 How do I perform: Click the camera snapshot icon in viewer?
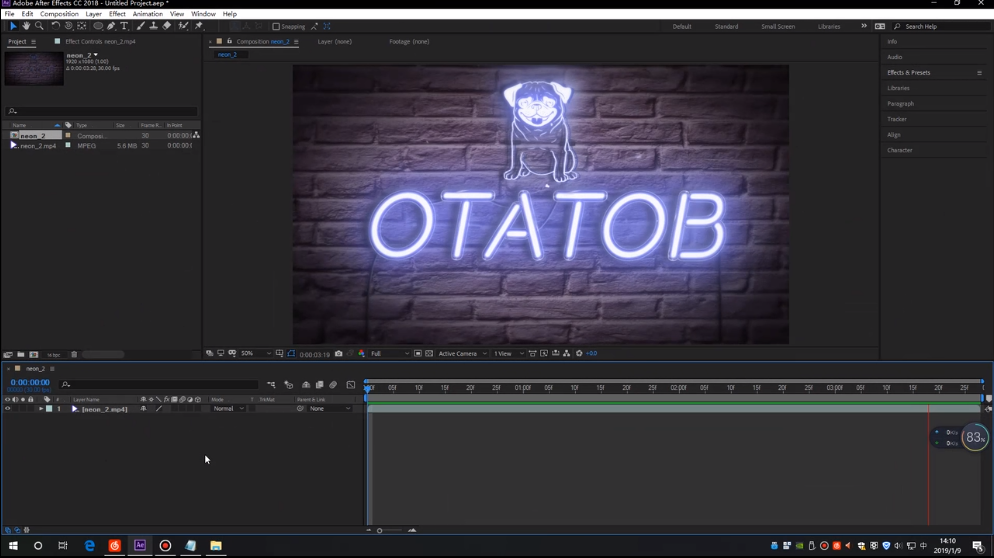click(338, 354)
